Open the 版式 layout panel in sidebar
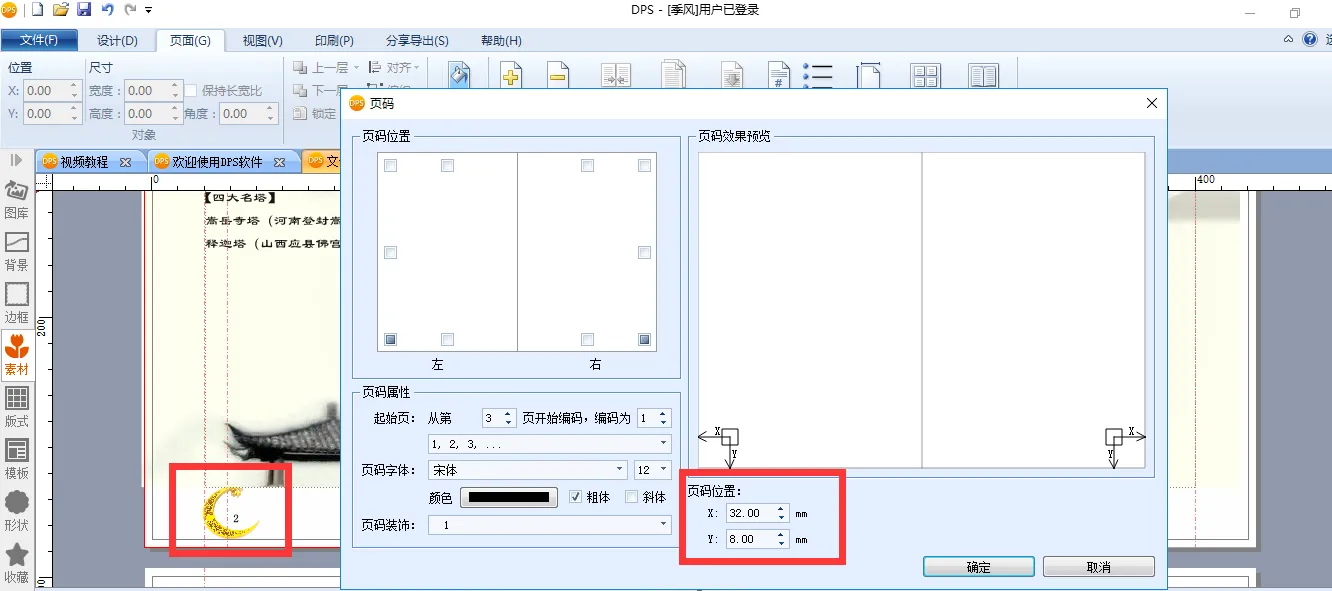This screenshot has height=591, width=1332. pos(17,408)
